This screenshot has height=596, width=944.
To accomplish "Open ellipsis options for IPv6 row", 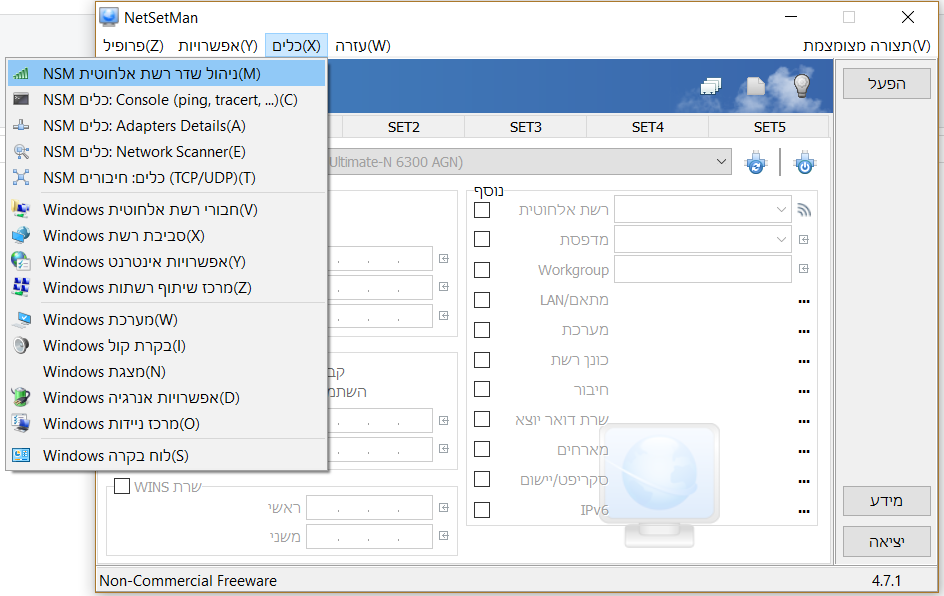I will (x=804, y=512).
